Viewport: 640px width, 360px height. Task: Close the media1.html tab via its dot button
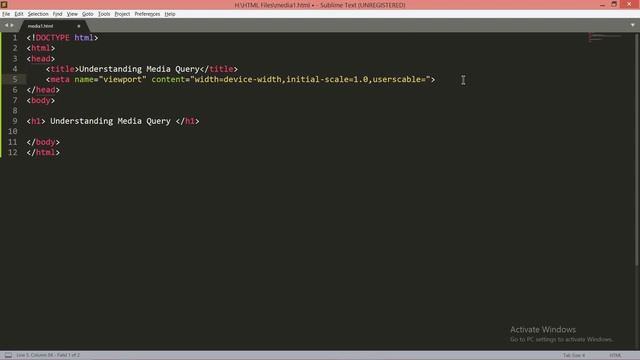tap(79, 26)
